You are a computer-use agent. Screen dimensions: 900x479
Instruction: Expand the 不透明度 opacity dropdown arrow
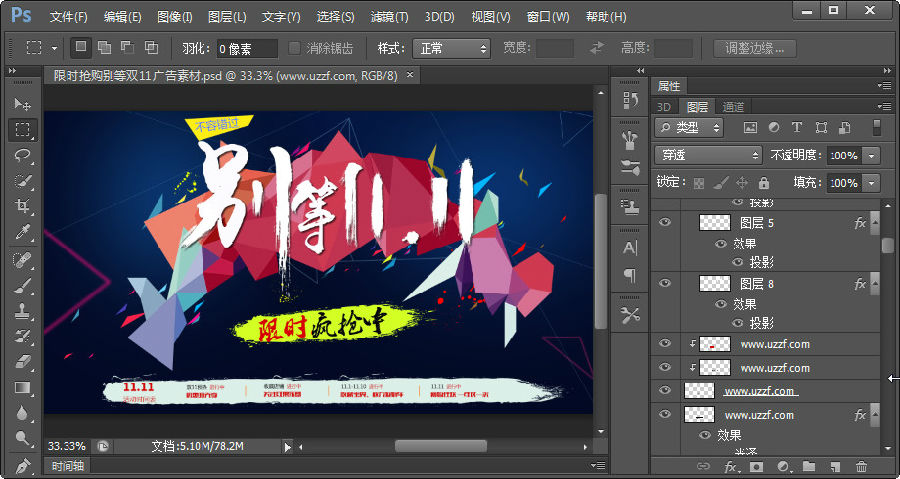[x=872, y=155]
